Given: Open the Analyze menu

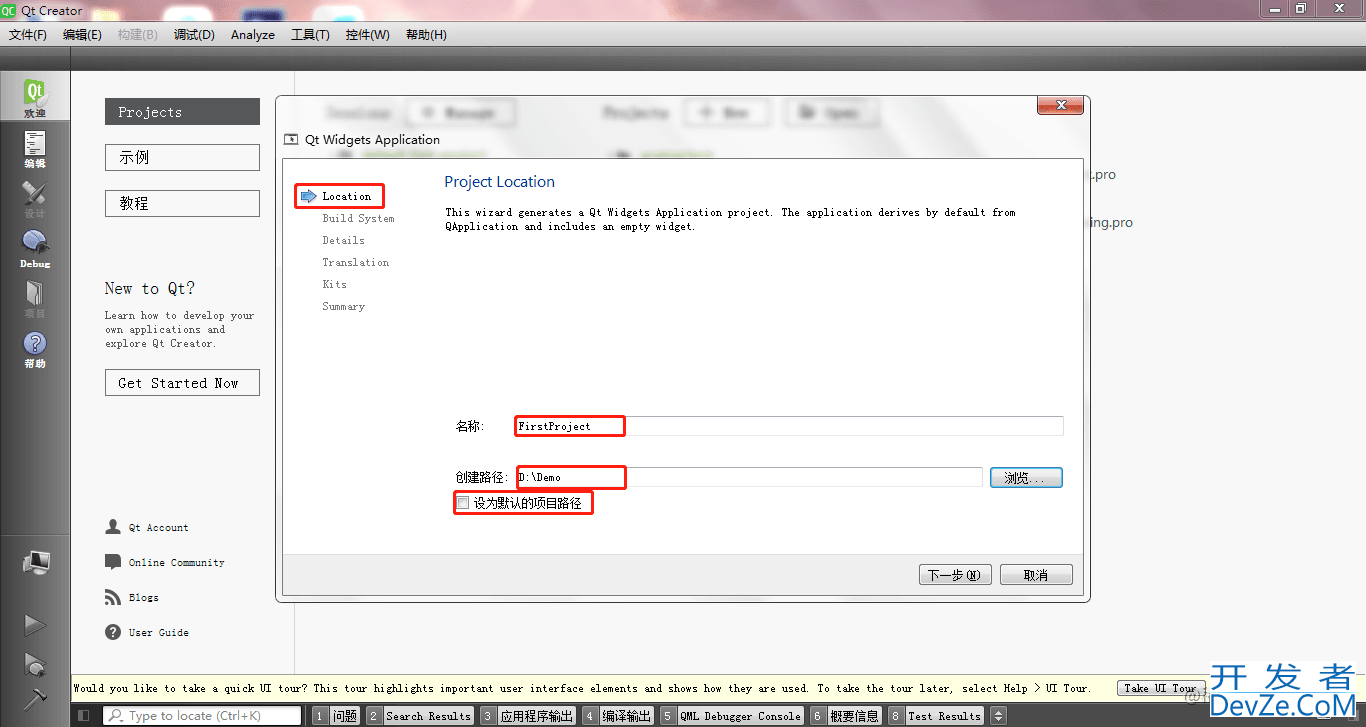Looking at the screenshot, I should pyautogui.click(x=252, y=34).
